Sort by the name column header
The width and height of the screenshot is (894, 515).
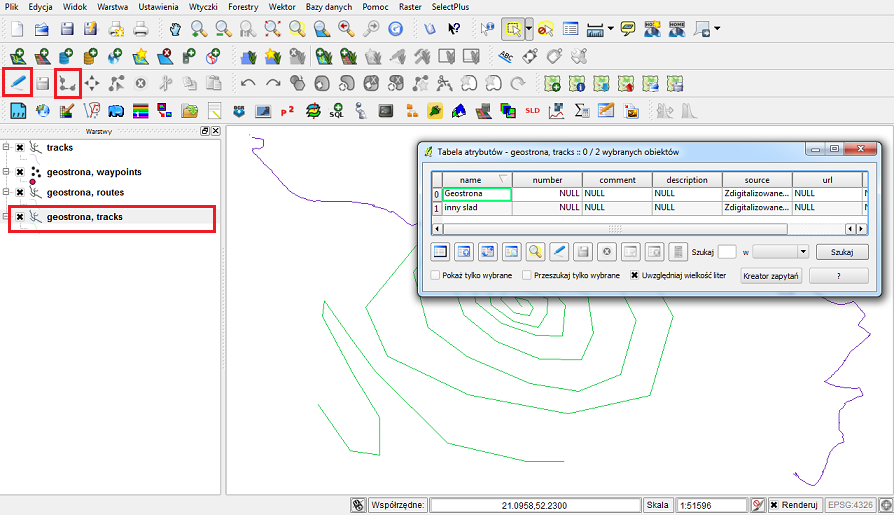477,180
